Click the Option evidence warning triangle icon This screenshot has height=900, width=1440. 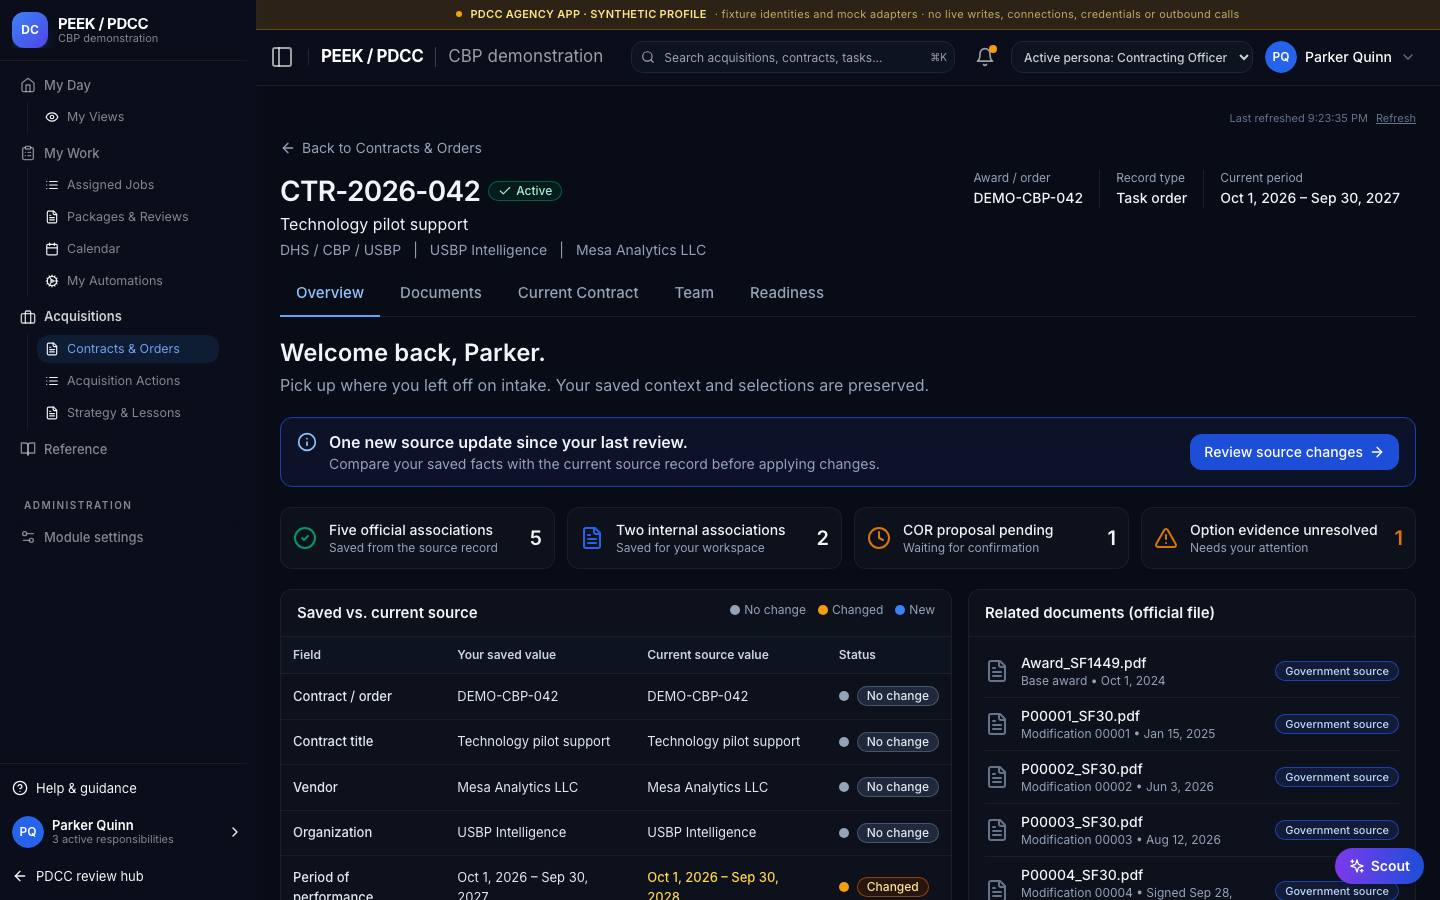(1166, 538)
